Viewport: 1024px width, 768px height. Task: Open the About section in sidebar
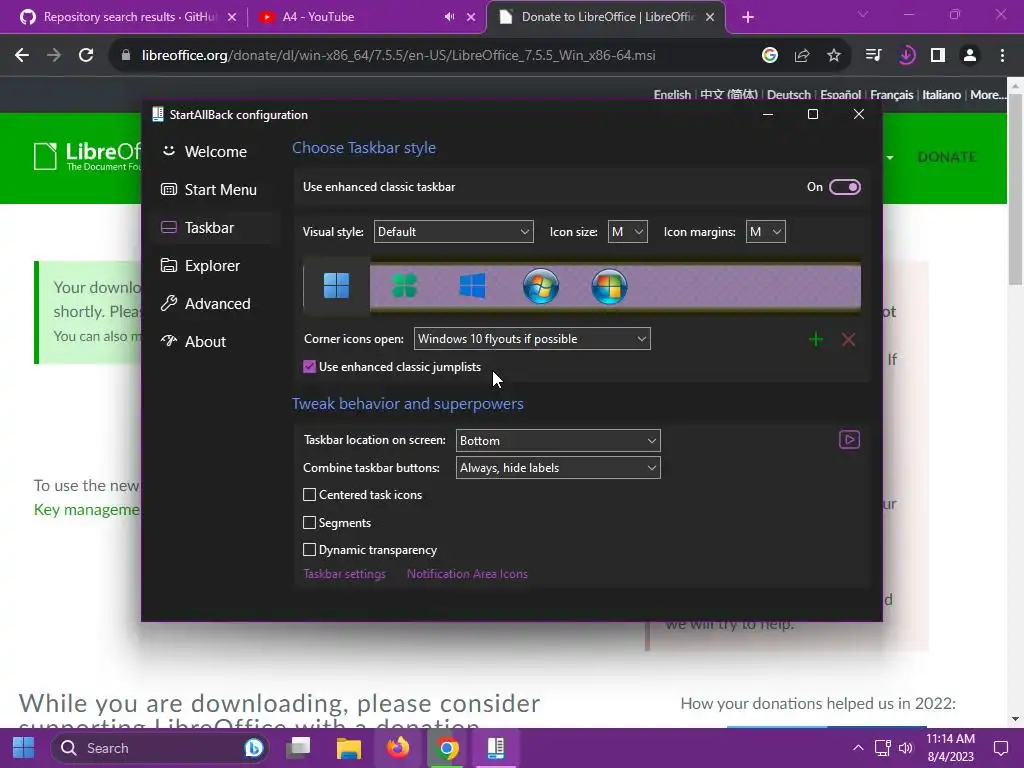[216, 342]
